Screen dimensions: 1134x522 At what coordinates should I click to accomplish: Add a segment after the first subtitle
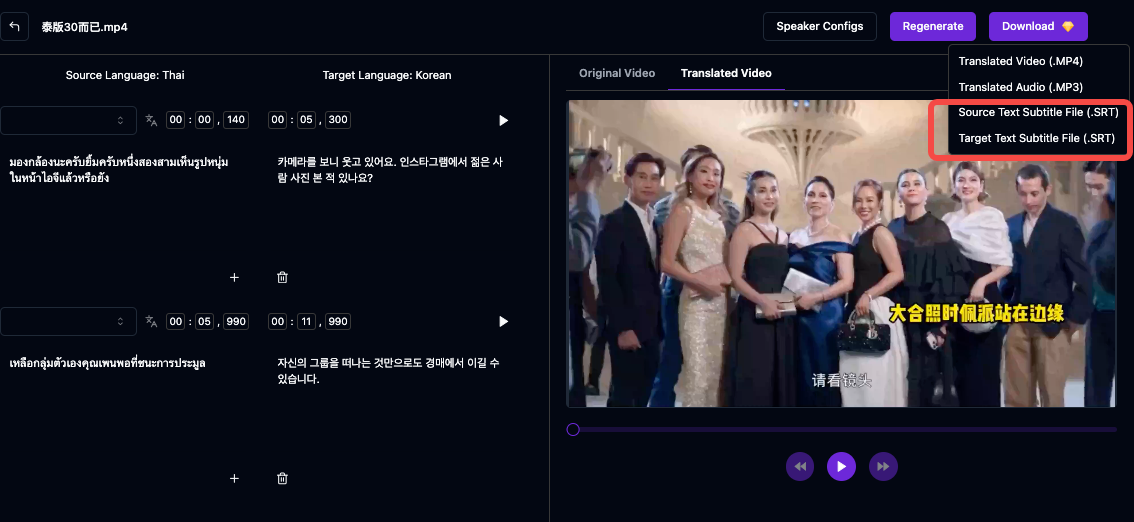[234, 277]
